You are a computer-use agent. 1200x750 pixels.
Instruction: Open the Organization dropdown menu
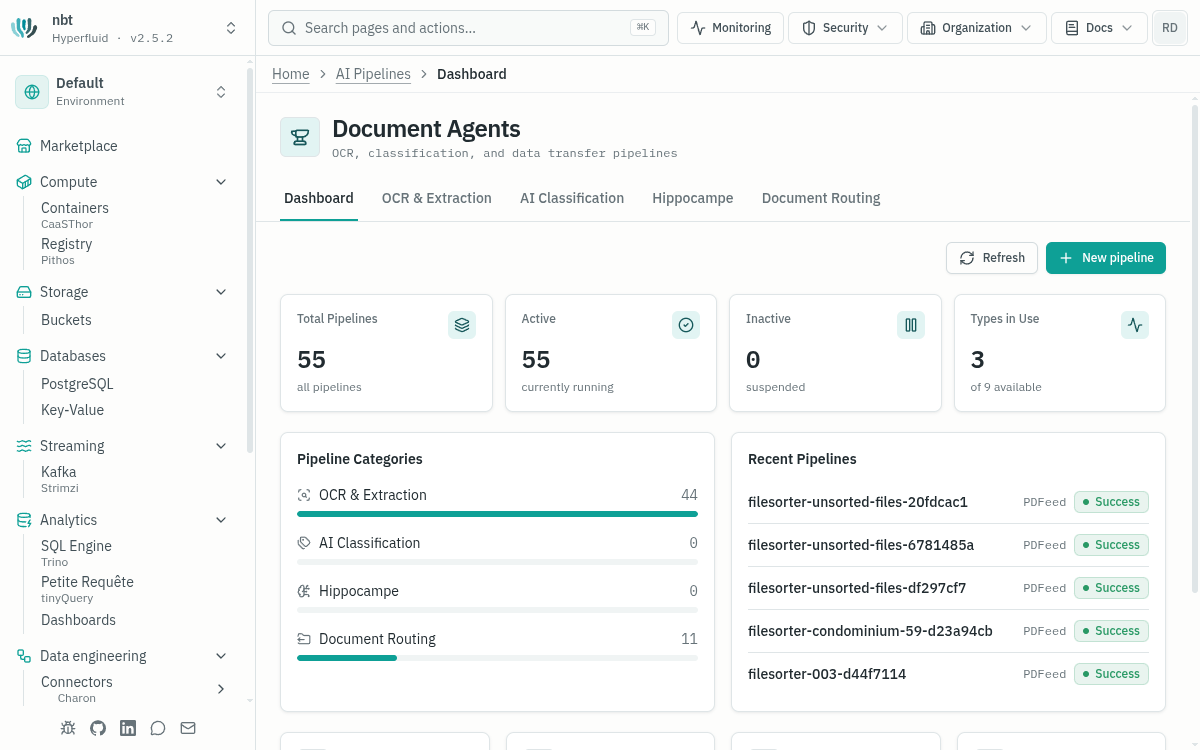pos(977,28)
